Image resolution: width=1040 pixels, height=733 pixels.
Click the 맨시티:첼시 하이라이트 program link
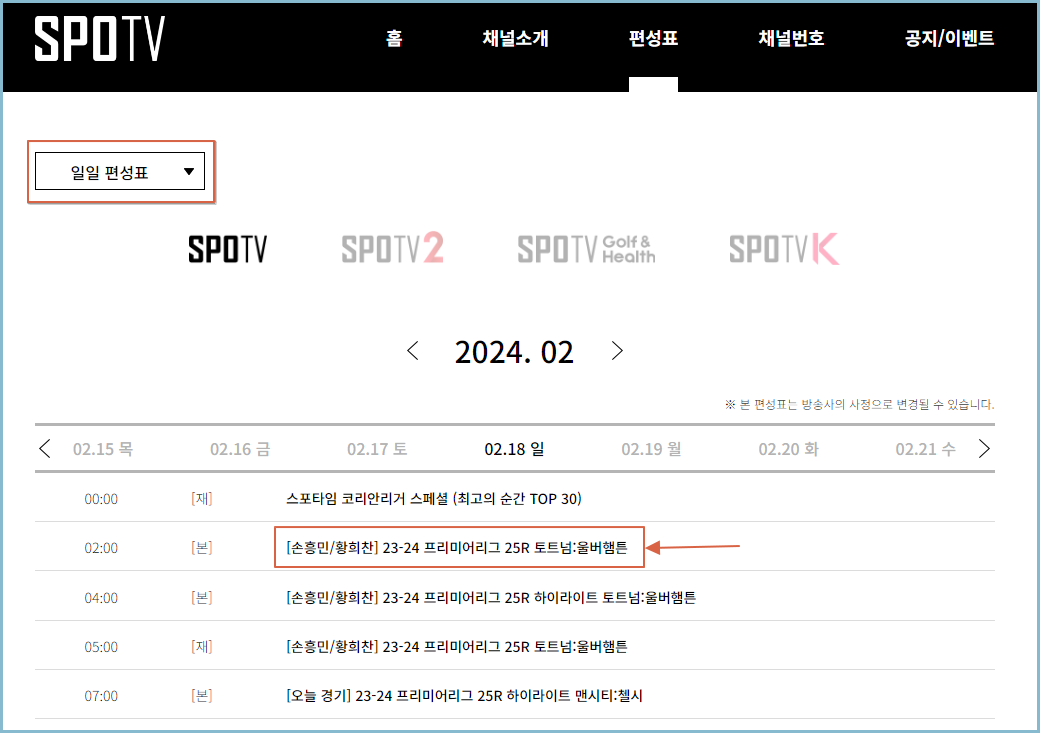[458, 694]
